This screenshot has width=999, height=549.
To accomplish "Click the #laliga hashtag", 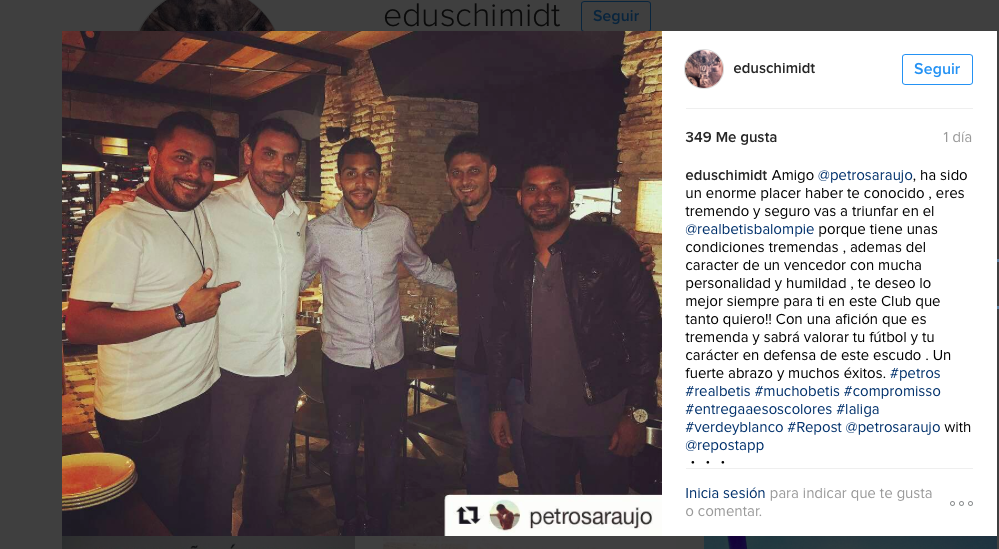I will (x=858, y=409).
